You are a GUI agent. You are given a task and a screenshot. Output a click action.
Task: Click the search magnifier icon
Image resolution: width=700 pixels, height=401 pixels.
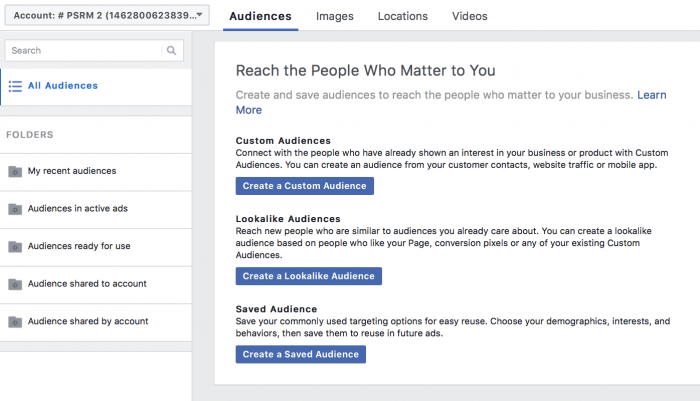tap(172, 50)
